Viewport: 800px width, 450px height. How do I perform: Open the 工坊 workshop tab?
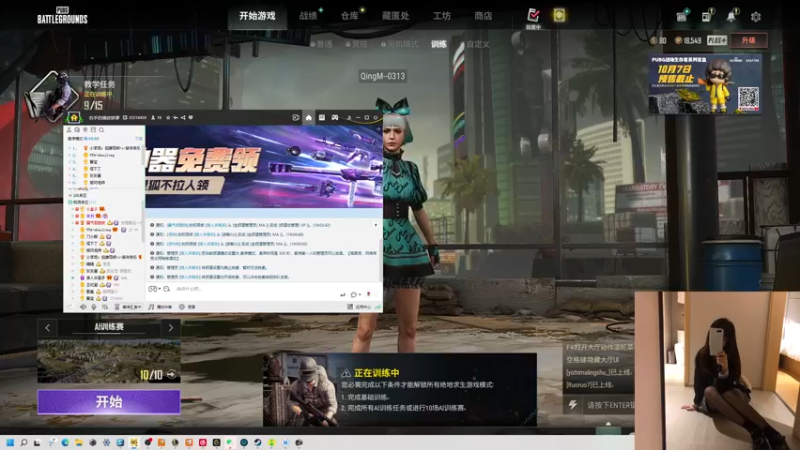442,16
